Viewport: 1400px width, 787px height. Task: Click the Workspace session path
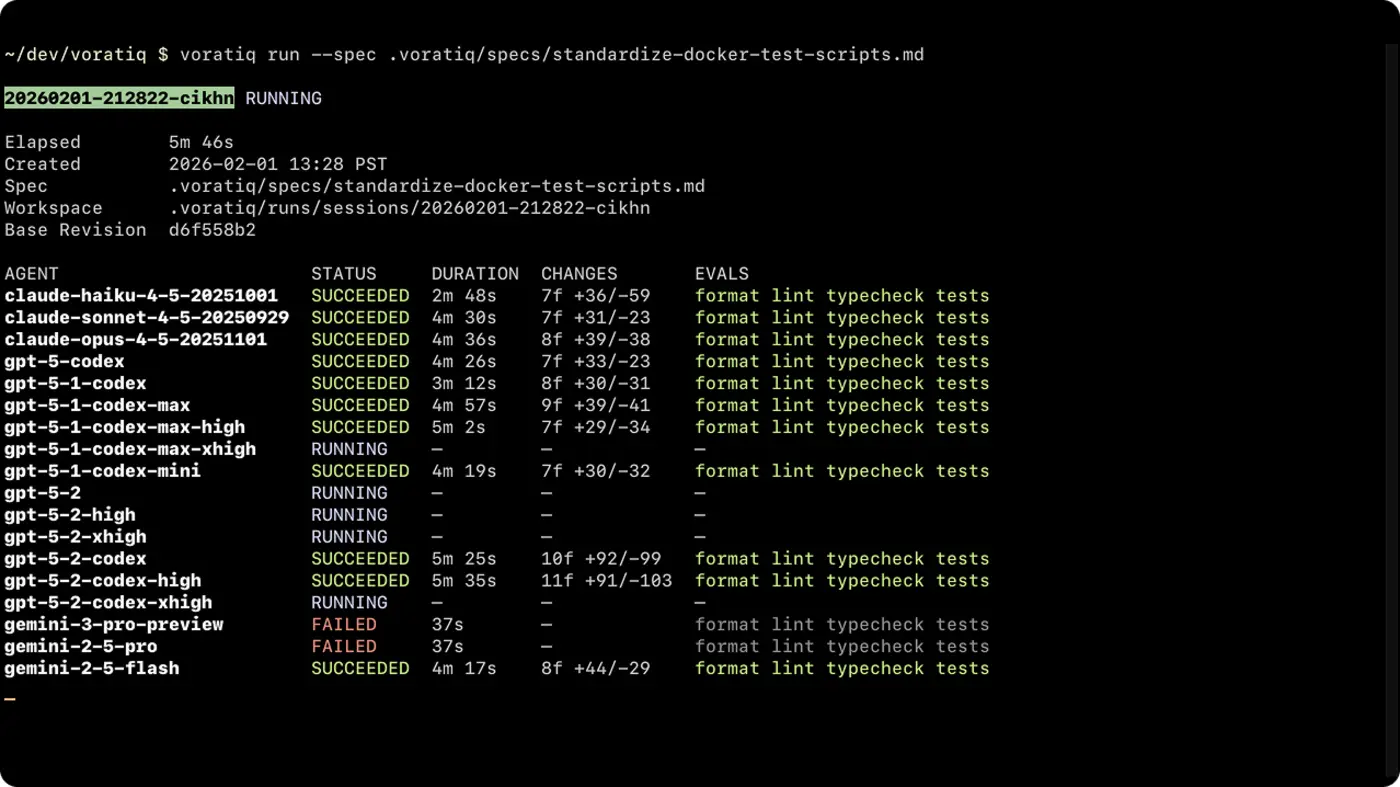[x=409, y=208]
